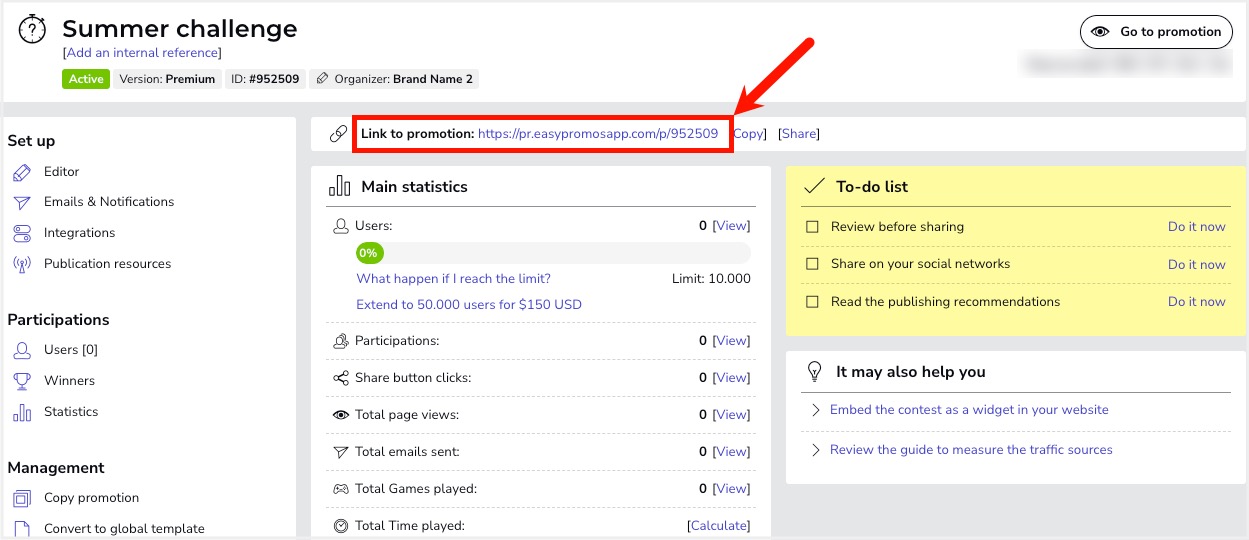Check the Review before sharing checkbox
1249x540 pixels.
813,227
